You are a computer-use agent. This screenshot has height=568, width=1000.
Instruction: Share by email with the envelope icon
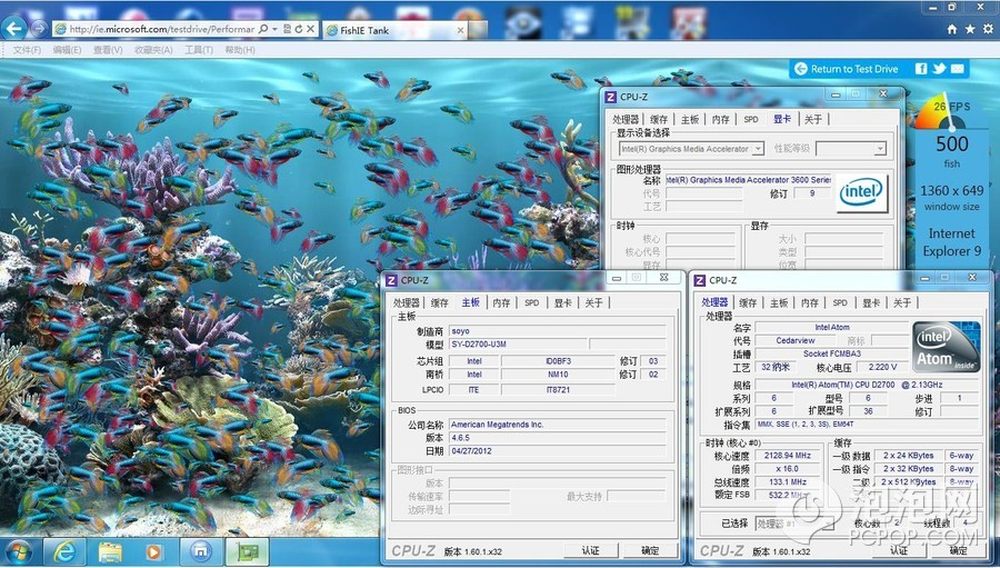pos(957,69)
